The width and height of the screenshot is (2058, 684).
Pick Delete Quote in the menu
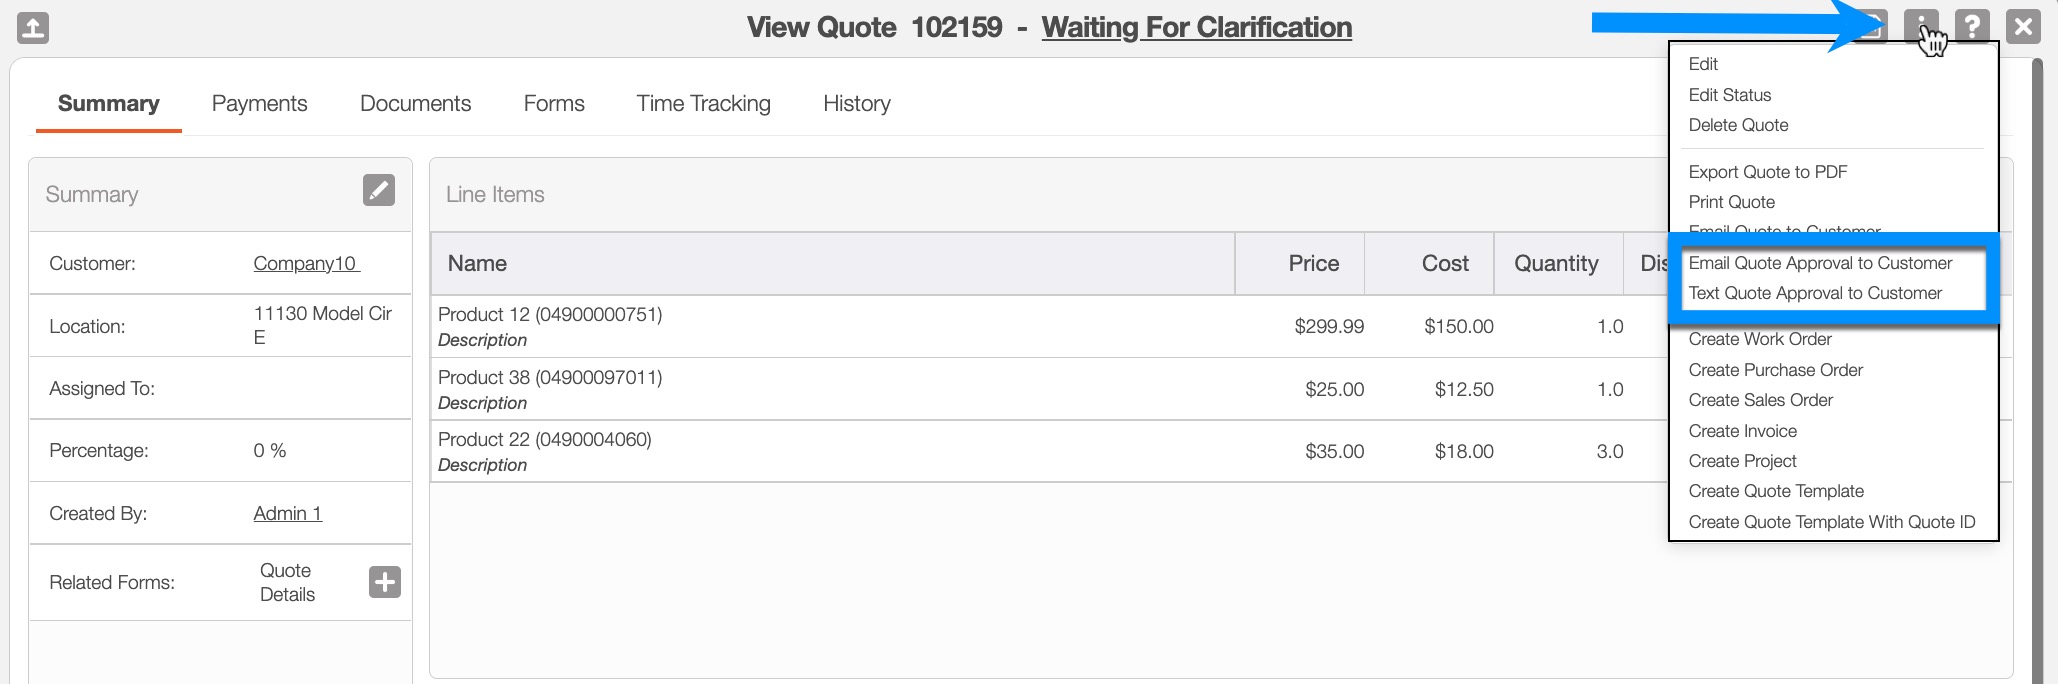pos(1738,125)
